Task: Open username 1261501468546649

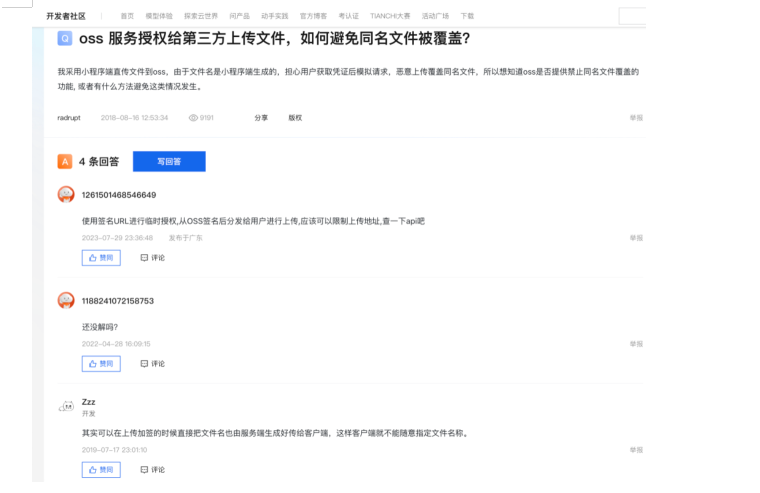Action: point(119,195)
